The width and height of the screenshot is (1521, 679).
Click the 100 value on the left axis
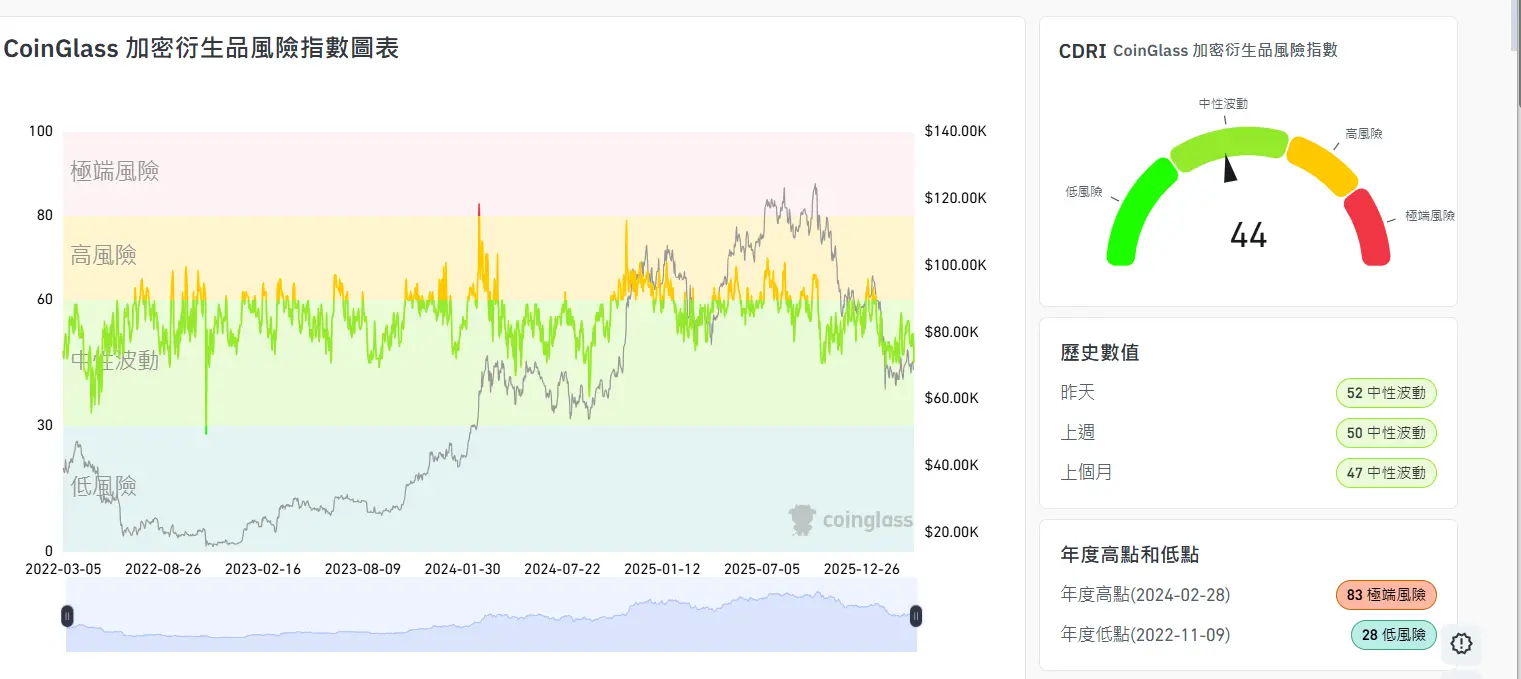(41, 131)
